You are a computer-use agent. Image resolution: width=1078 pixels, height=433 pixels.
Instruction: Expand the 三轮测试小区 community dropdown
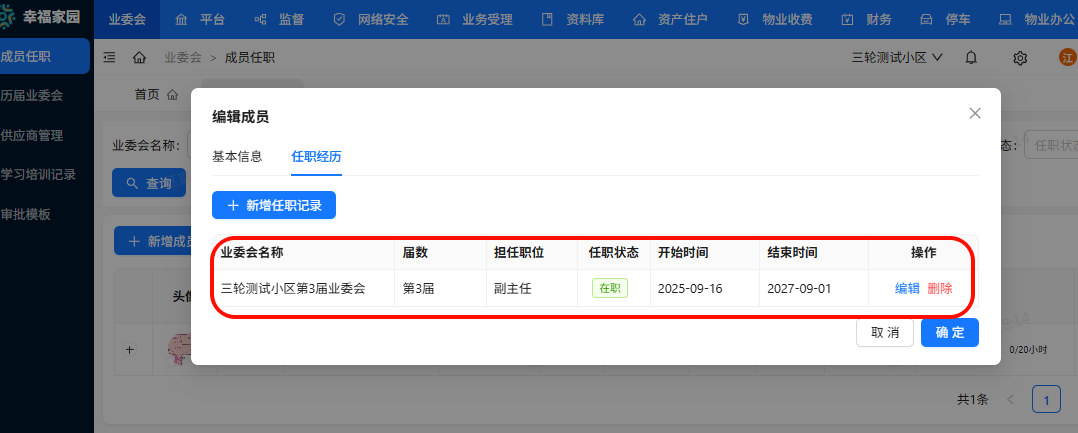(897, 58)
